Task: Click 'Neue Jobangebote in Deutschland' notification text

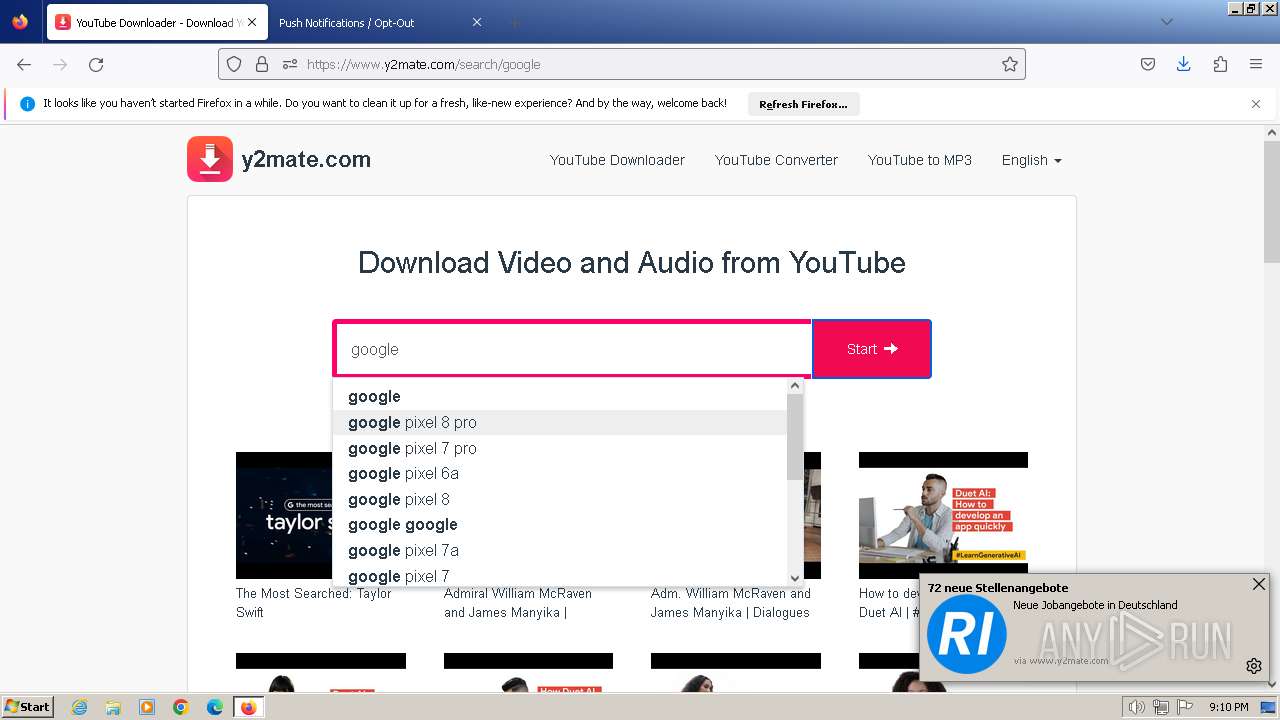Action: pyautogui.click(x=1095, y=605)
